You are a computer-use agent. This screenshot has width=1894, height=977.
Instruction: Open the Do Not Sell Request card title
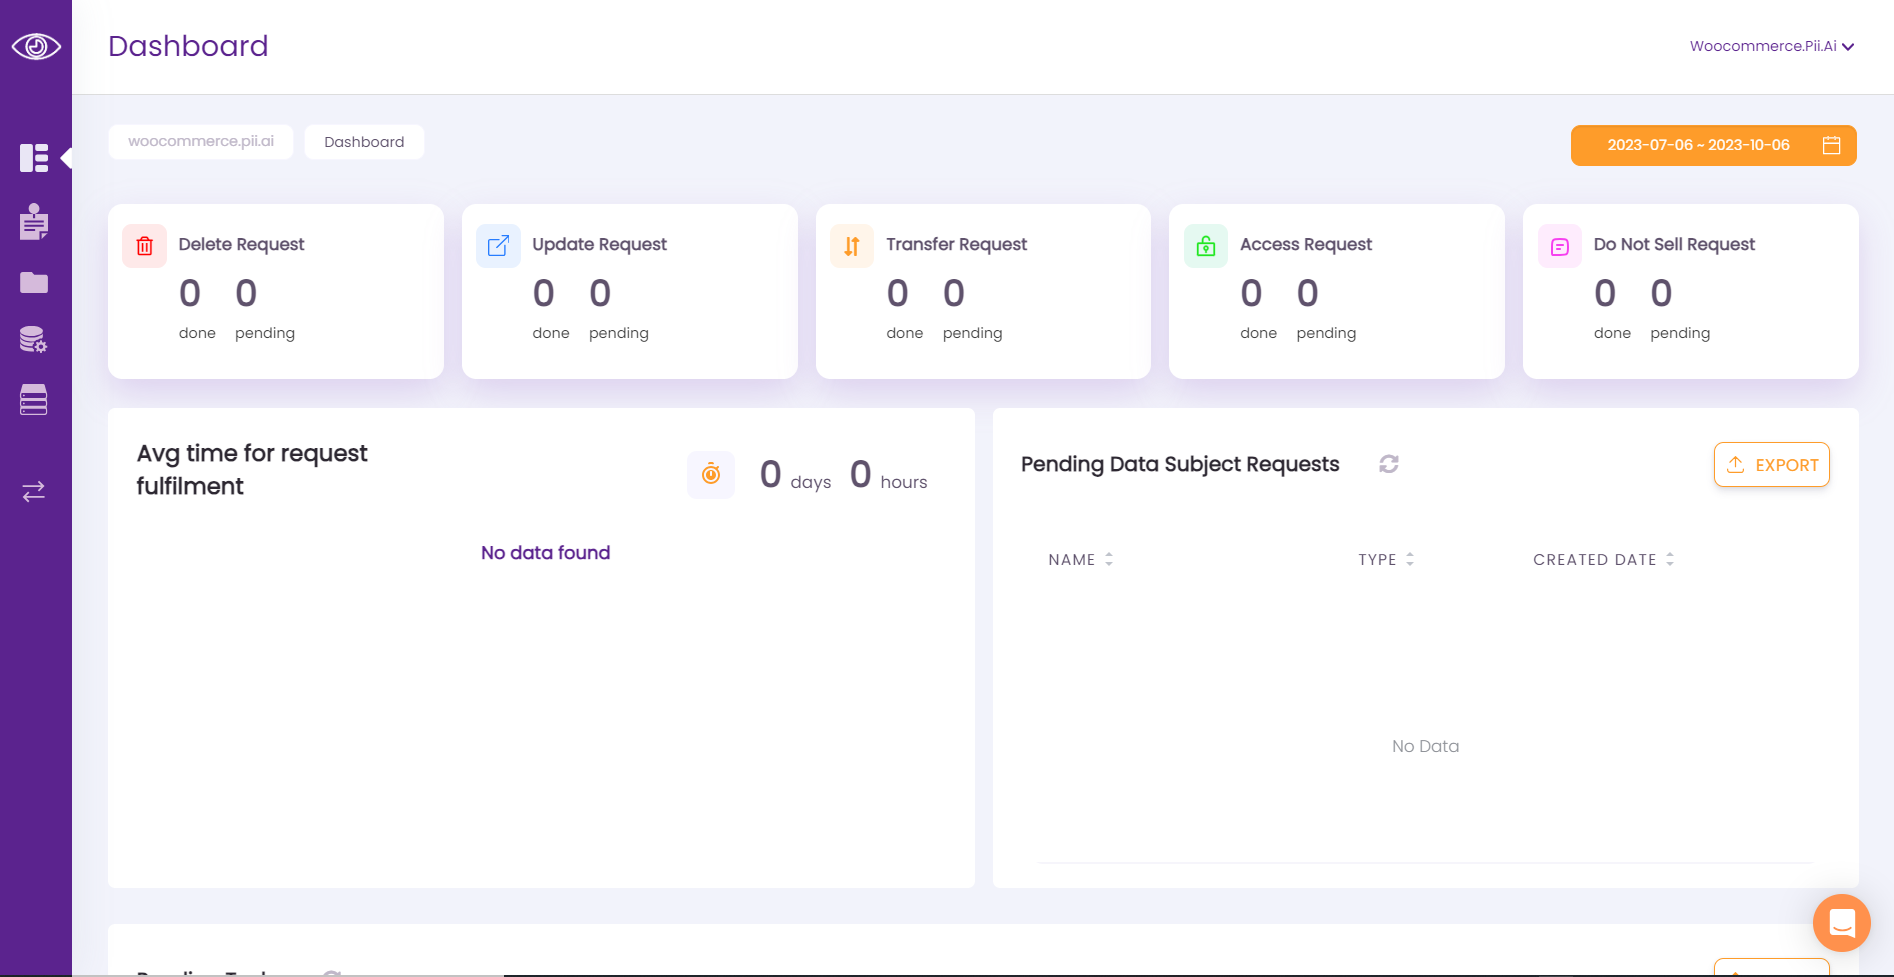pyautogui.click(x=1674, y=244)
